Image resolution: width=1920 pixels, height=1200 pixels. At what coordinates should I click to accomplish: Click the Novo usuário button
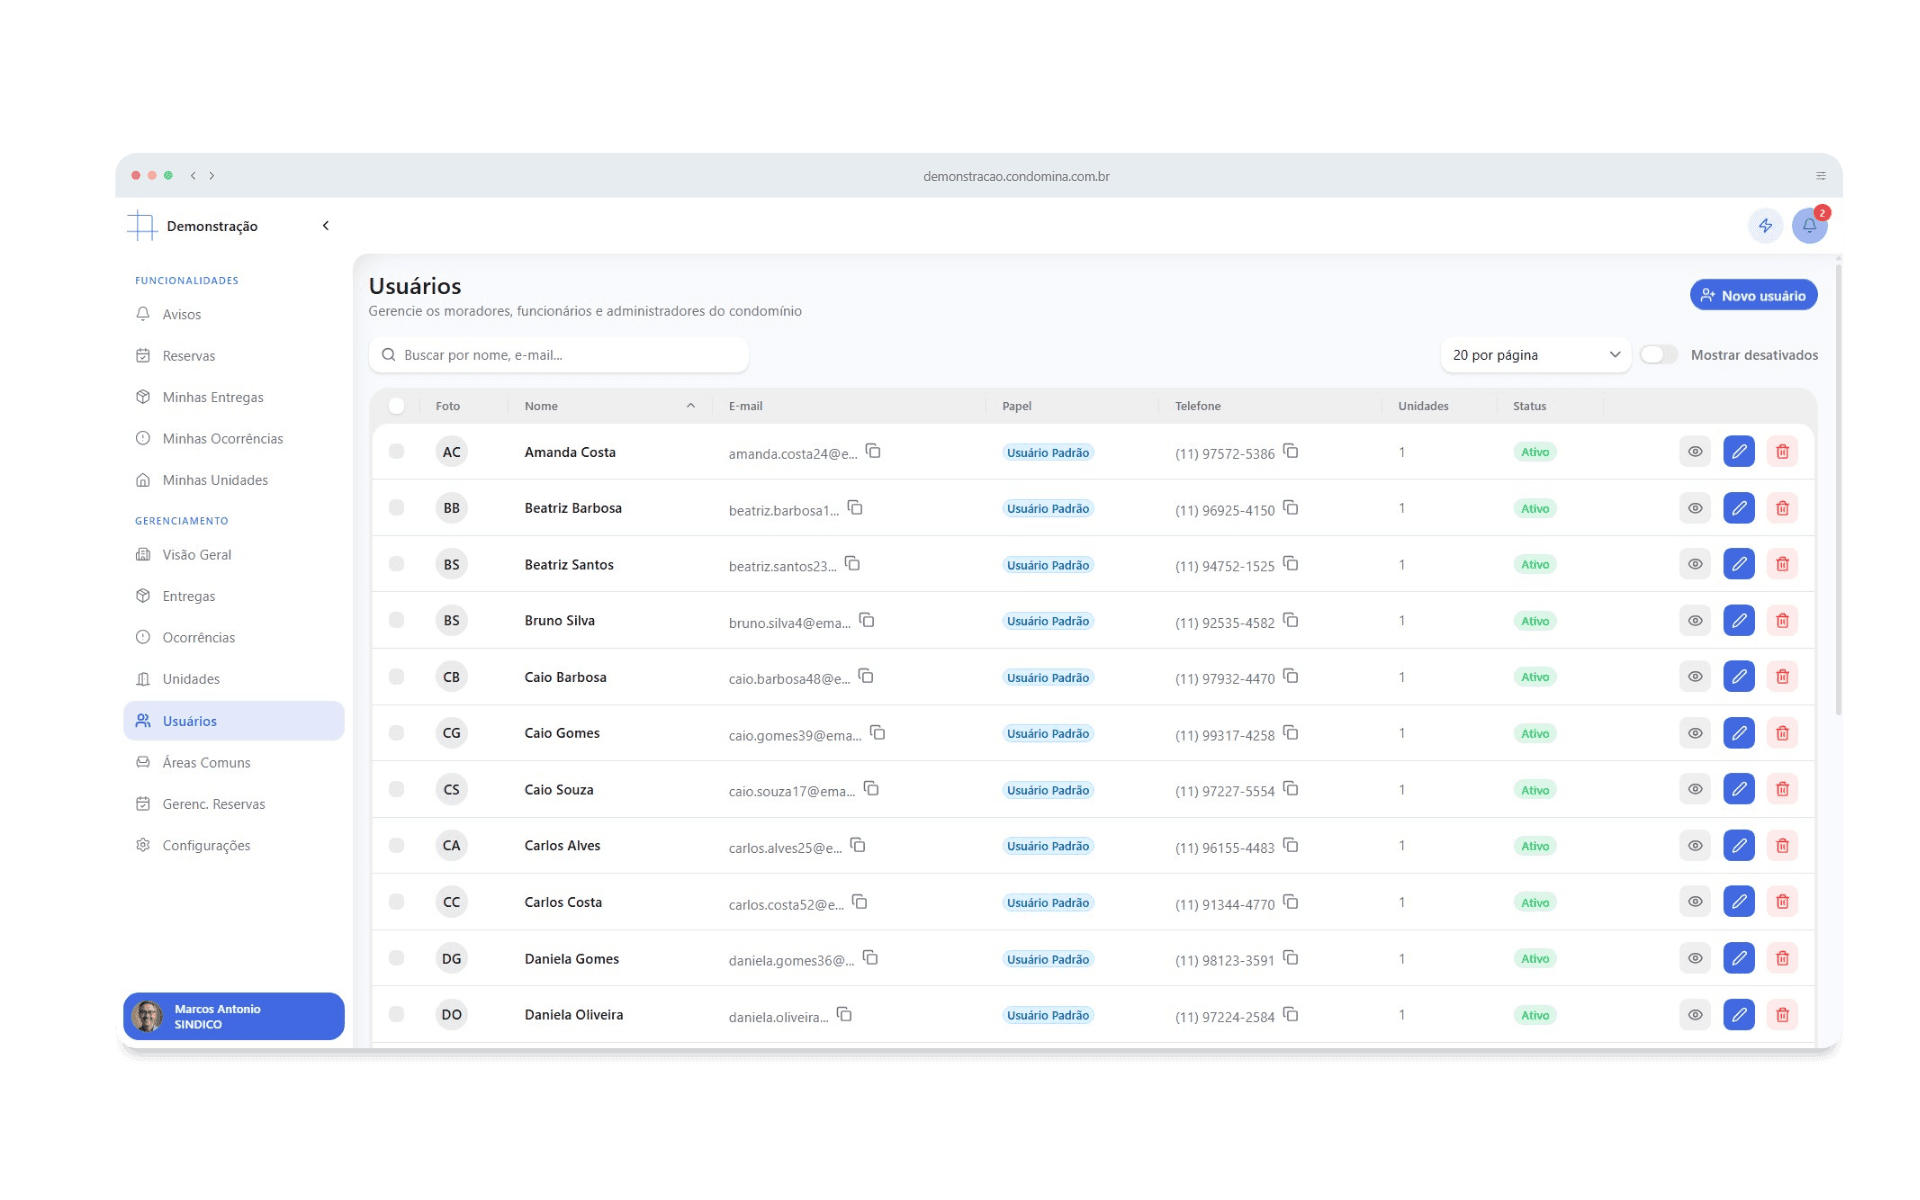pyautogui.click(x=1753, y=295)
